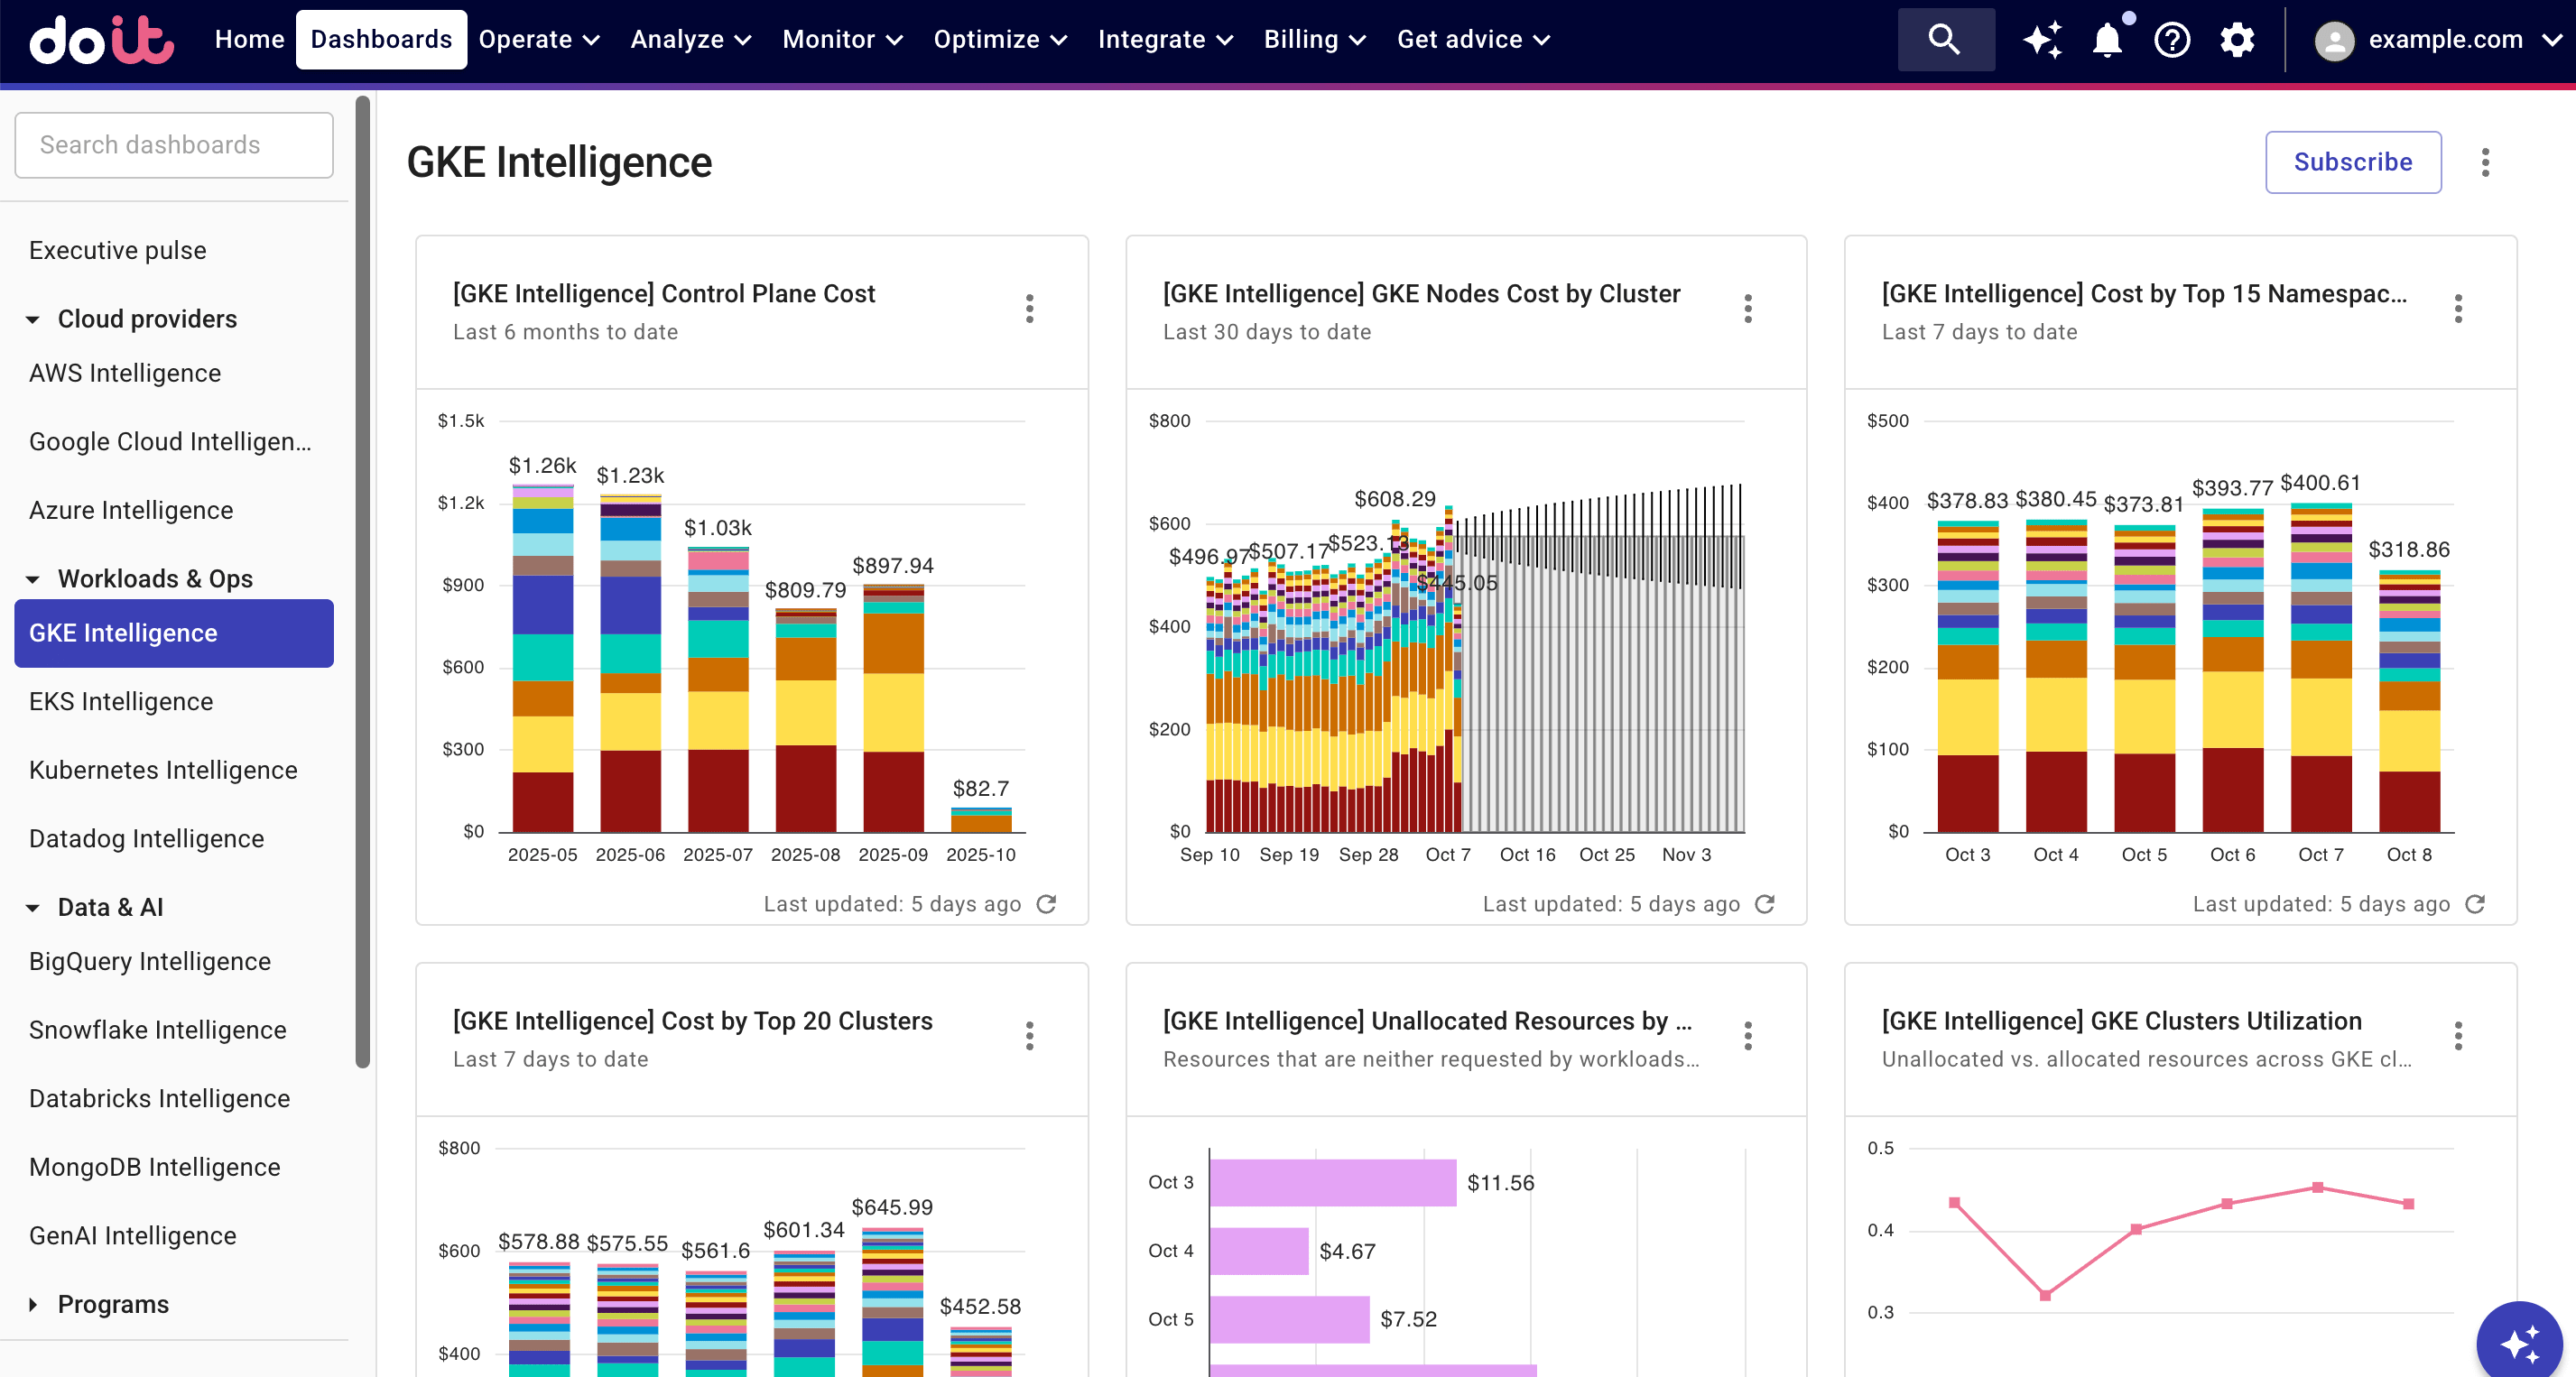Open help using the question mark icon
This screenshot has width=2576, height=1377.
point(2171,39)
